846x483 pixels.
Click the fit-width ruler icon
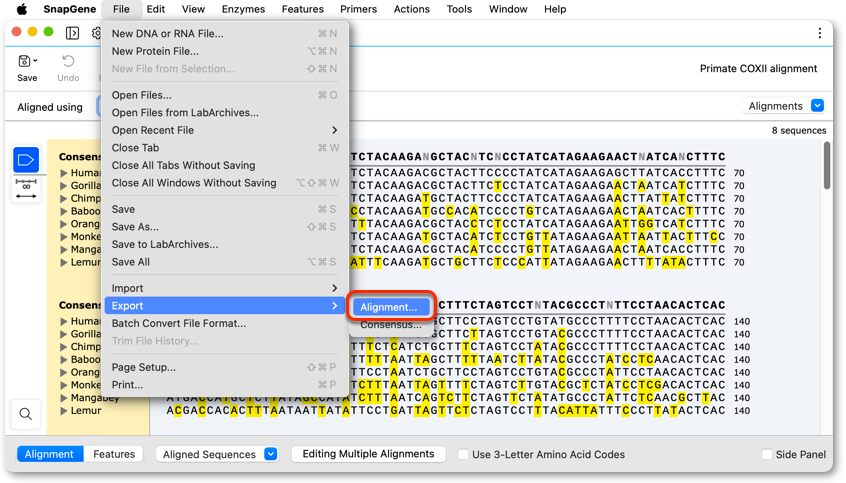[x=26, y=188]
